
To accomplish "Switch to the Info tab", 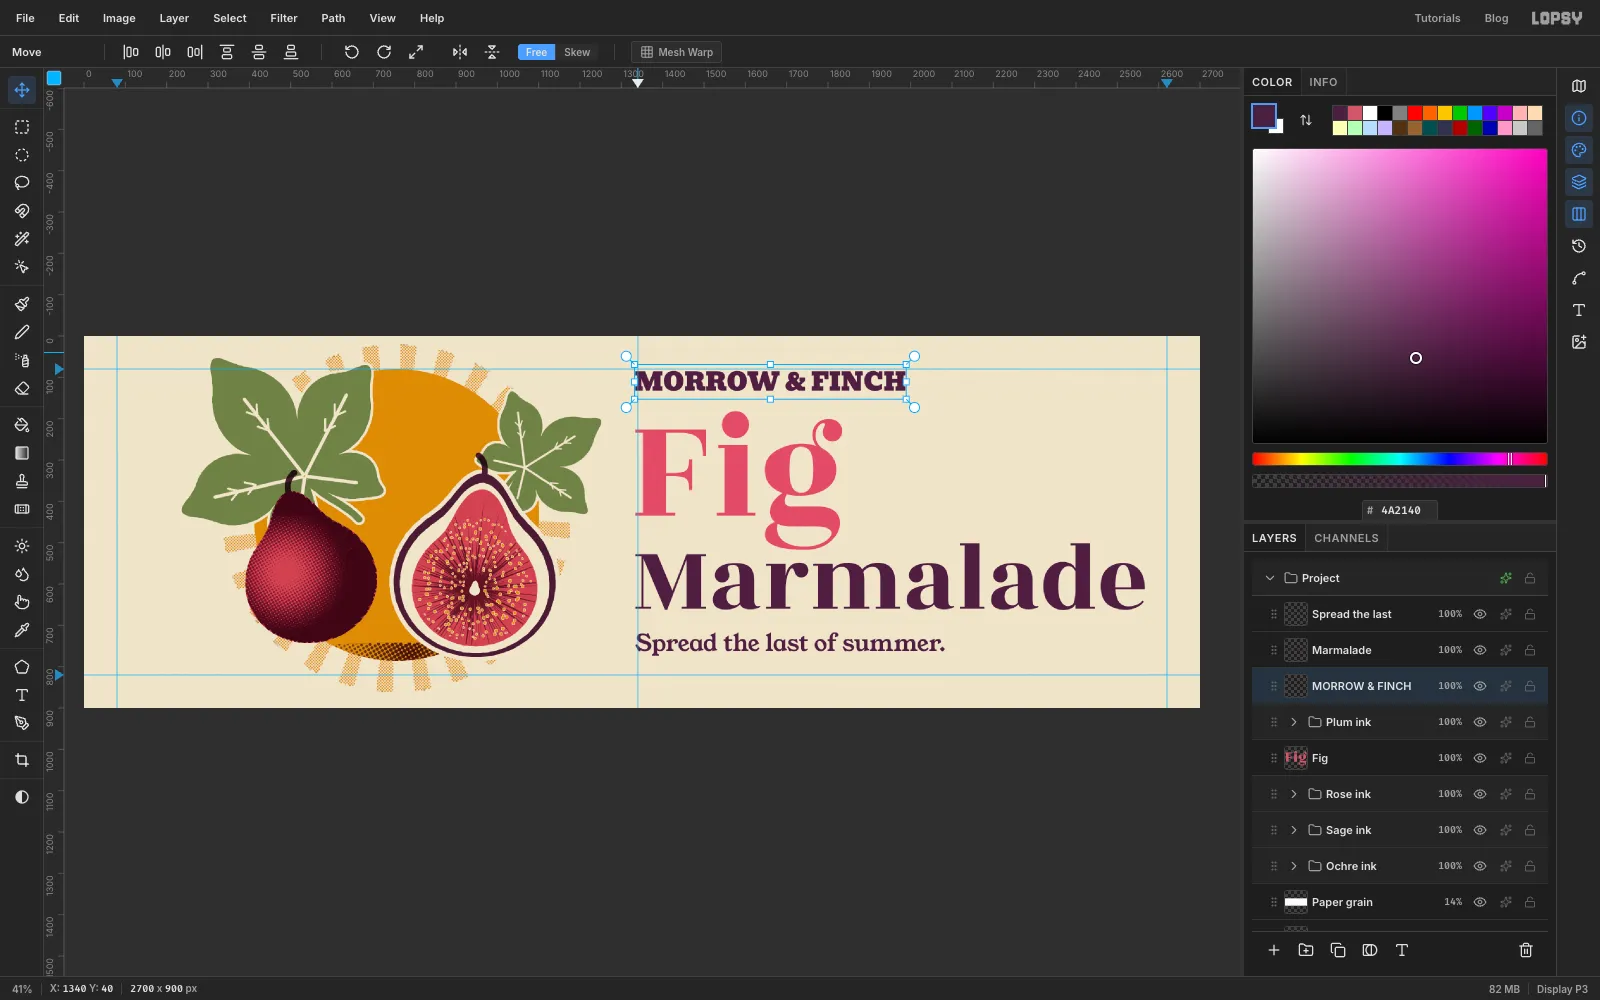I will point(1323,82).
